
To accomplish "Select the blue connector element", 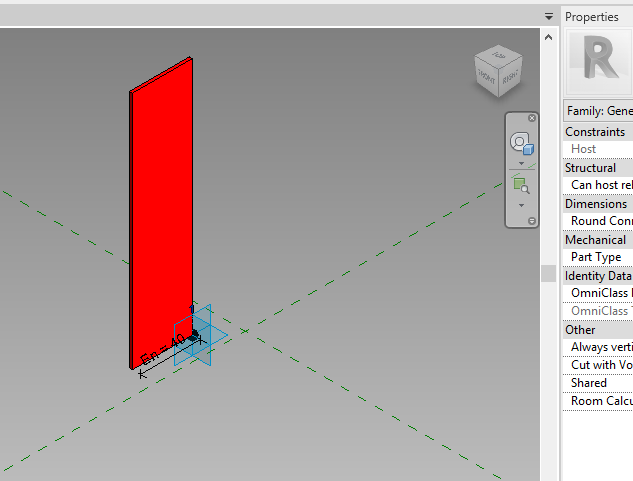I will (x=201, y=335).
